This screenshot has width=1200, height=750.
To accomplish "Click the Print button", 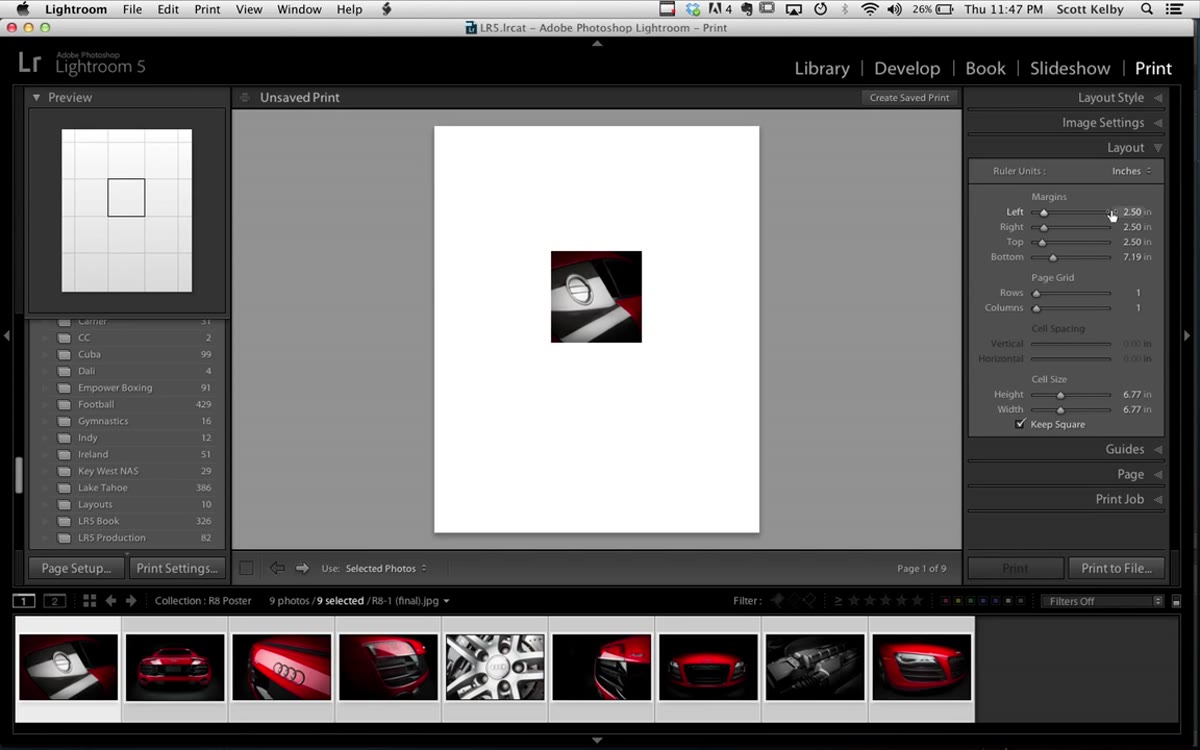I will 1015,568.
